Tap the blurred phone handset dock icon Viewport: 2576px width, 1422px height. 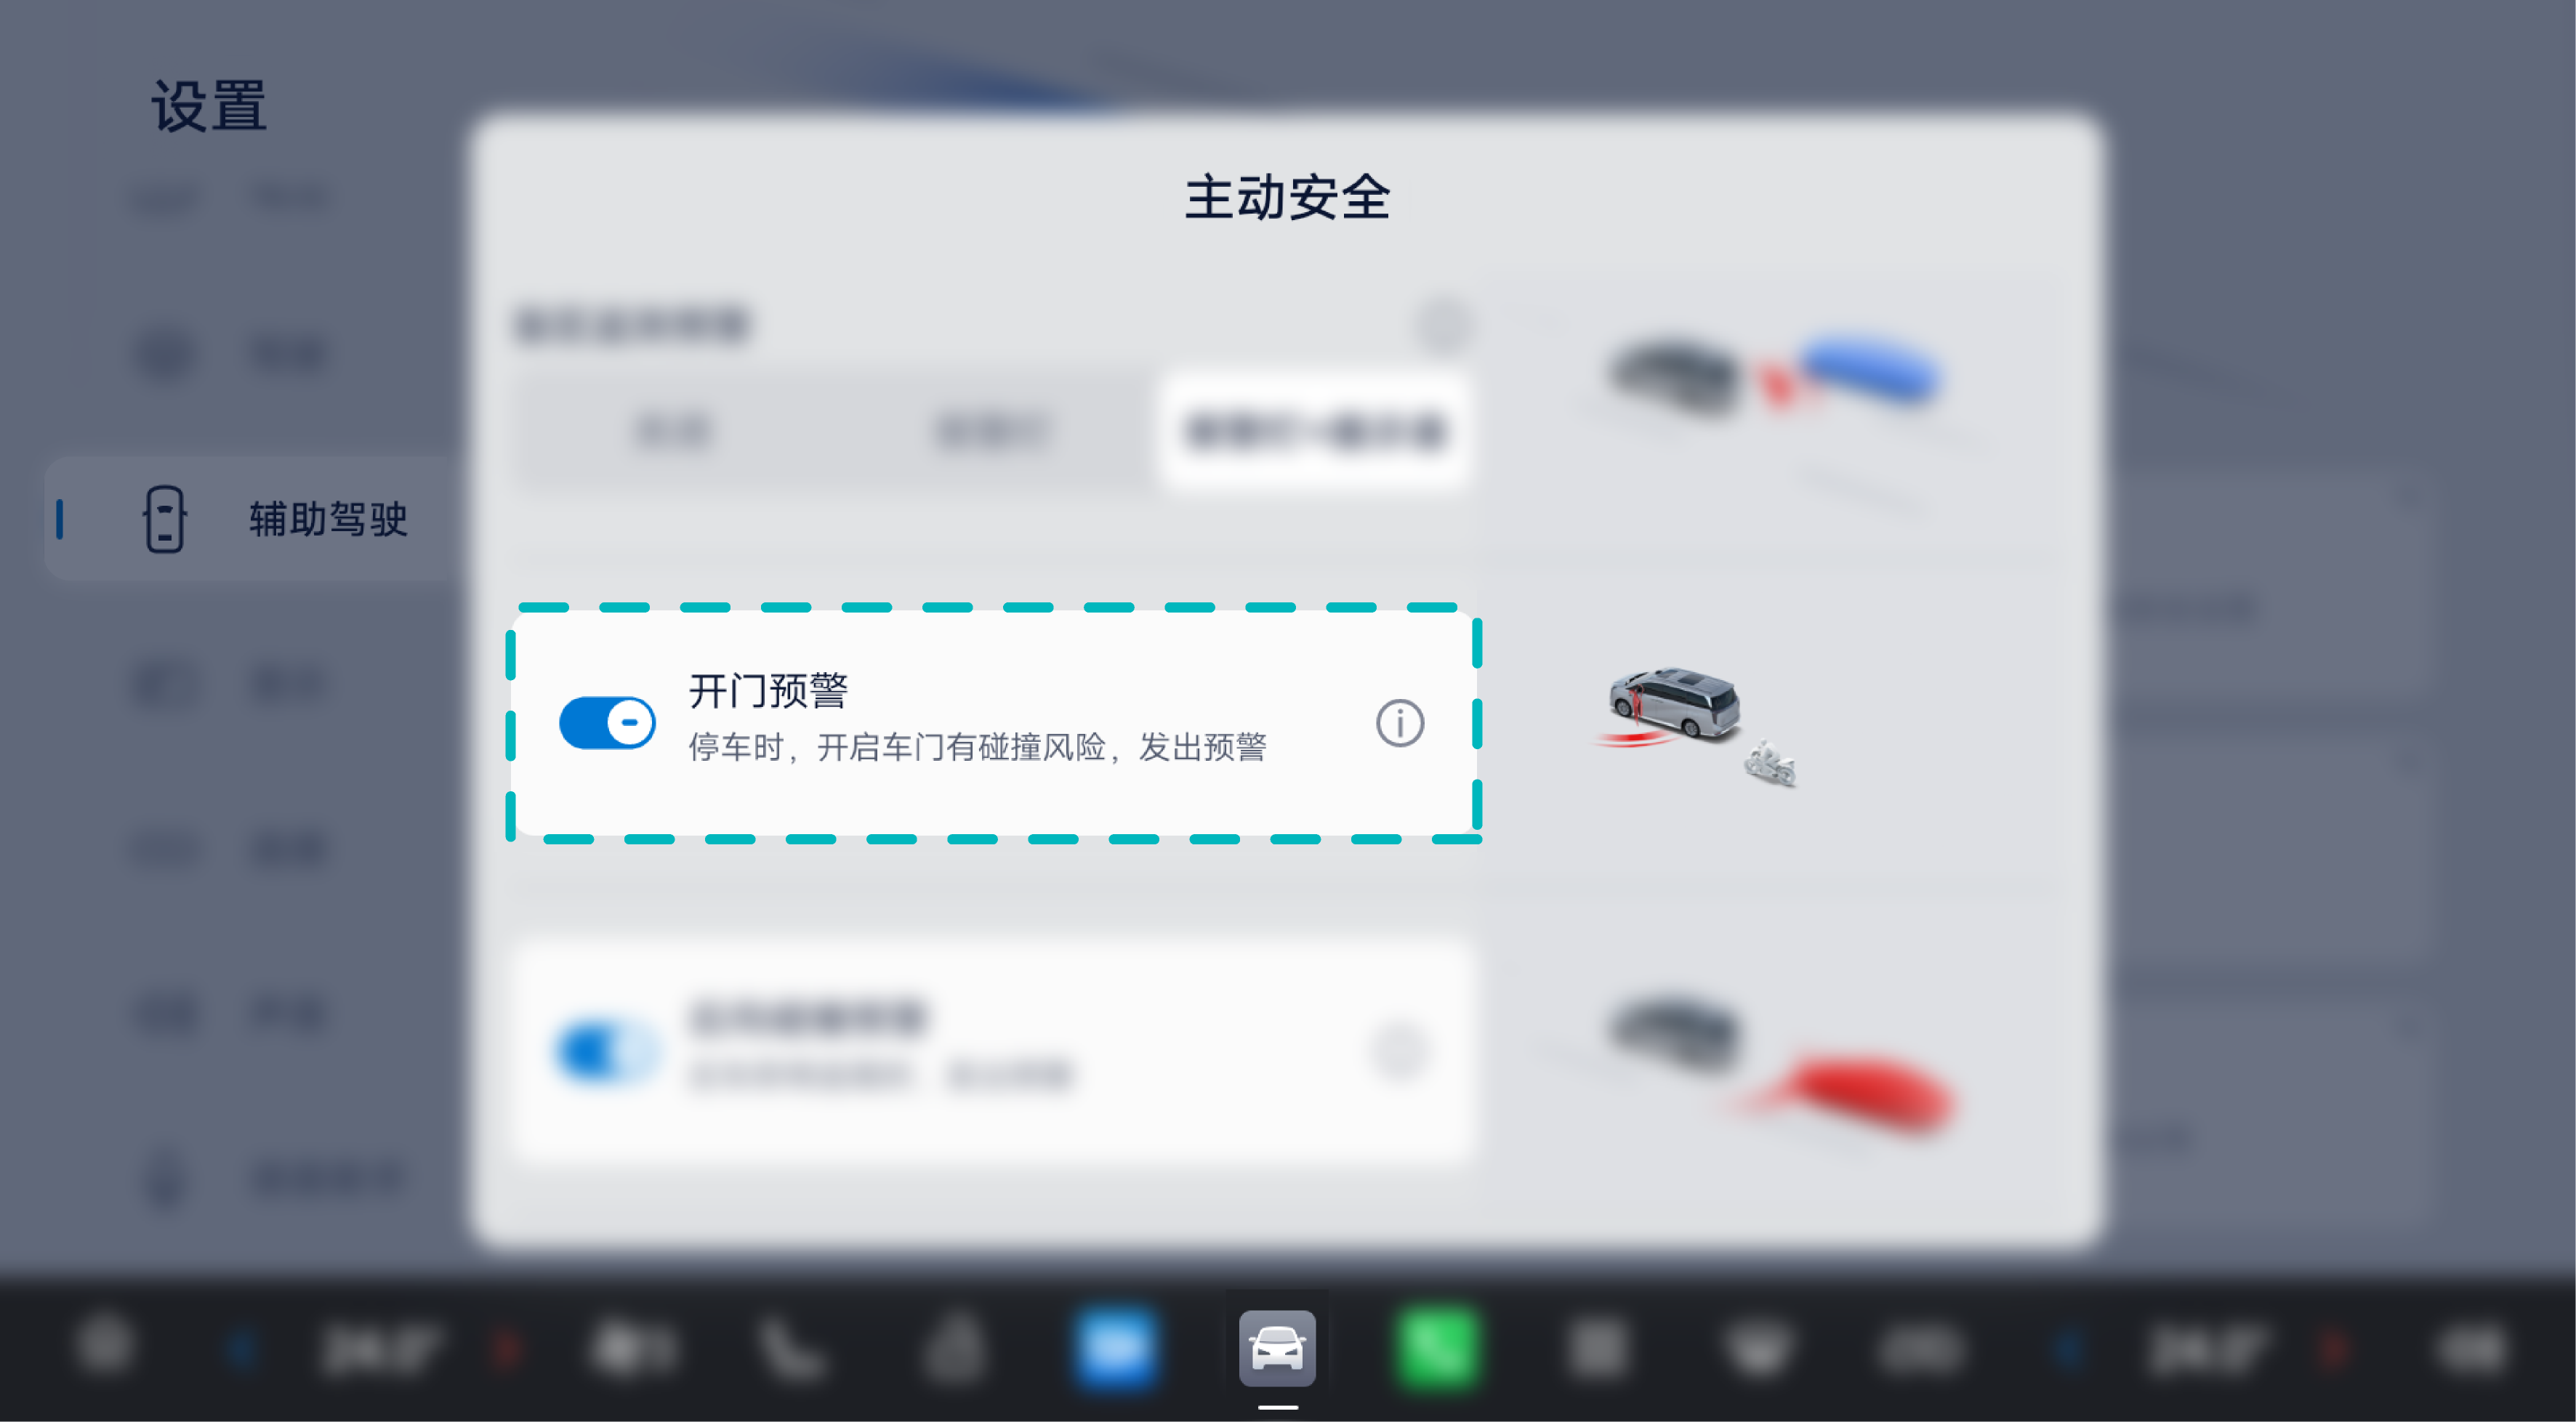coord(791,1349)
